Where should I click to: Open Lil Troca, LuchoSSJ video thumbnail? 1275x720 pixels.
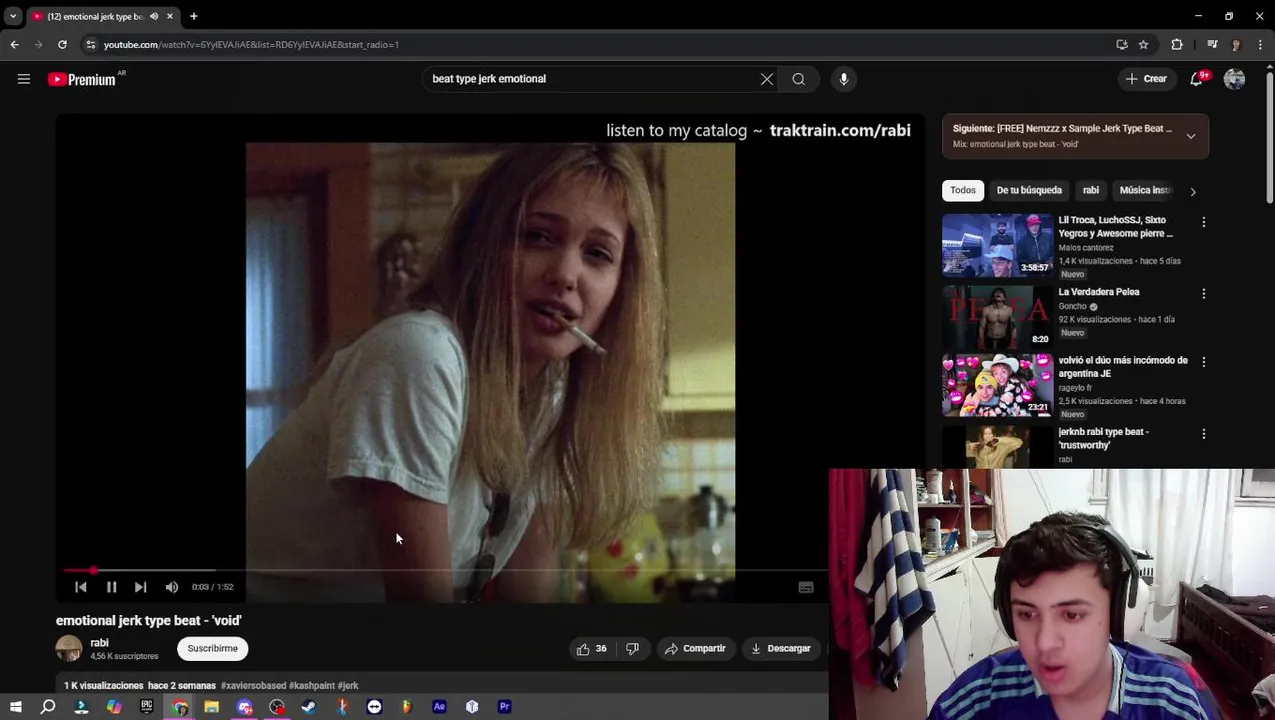(x=997, y=245)
